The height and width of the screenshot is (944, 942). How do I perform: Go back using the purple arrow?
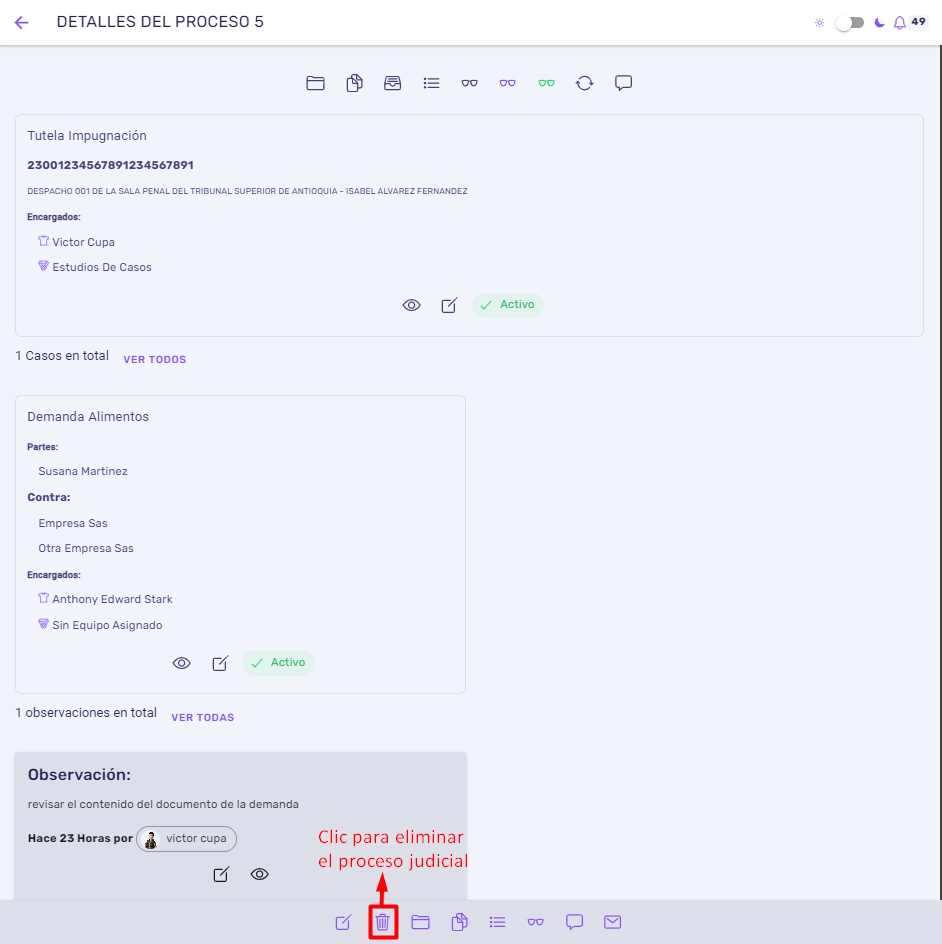[22, 23]
